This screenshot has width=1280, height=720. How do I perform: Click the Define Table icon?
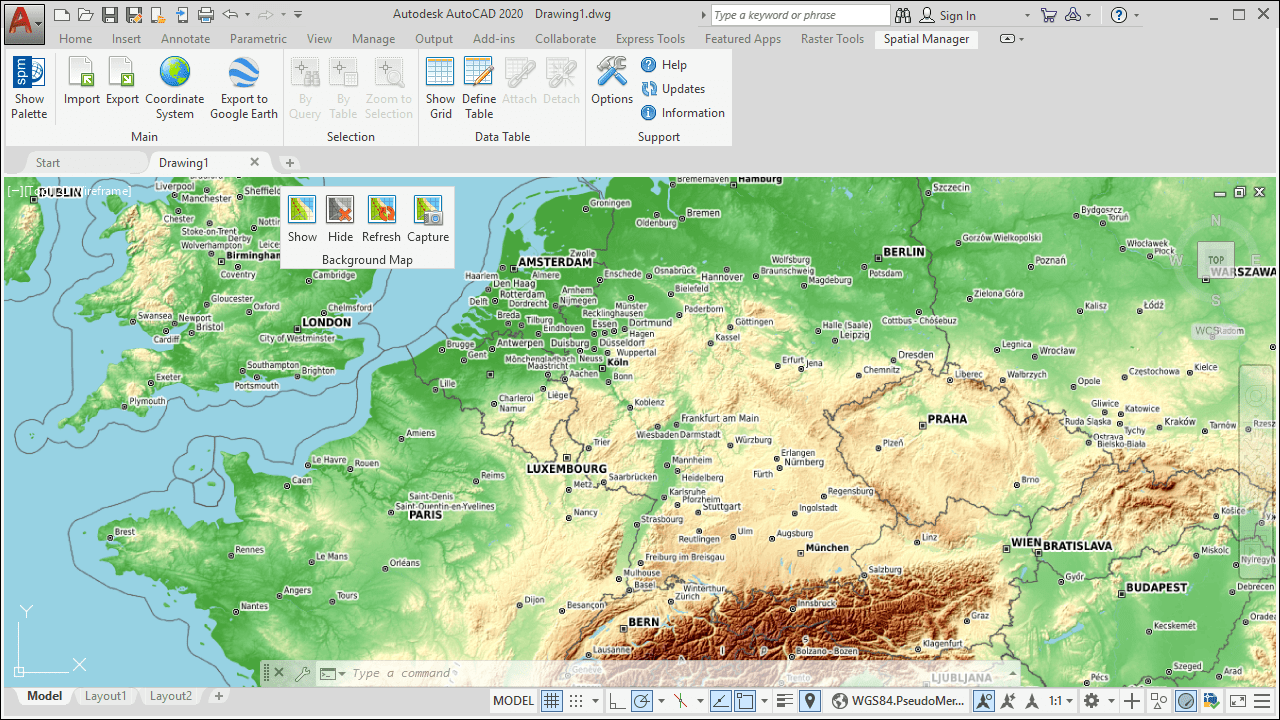(x=479, y=88)
